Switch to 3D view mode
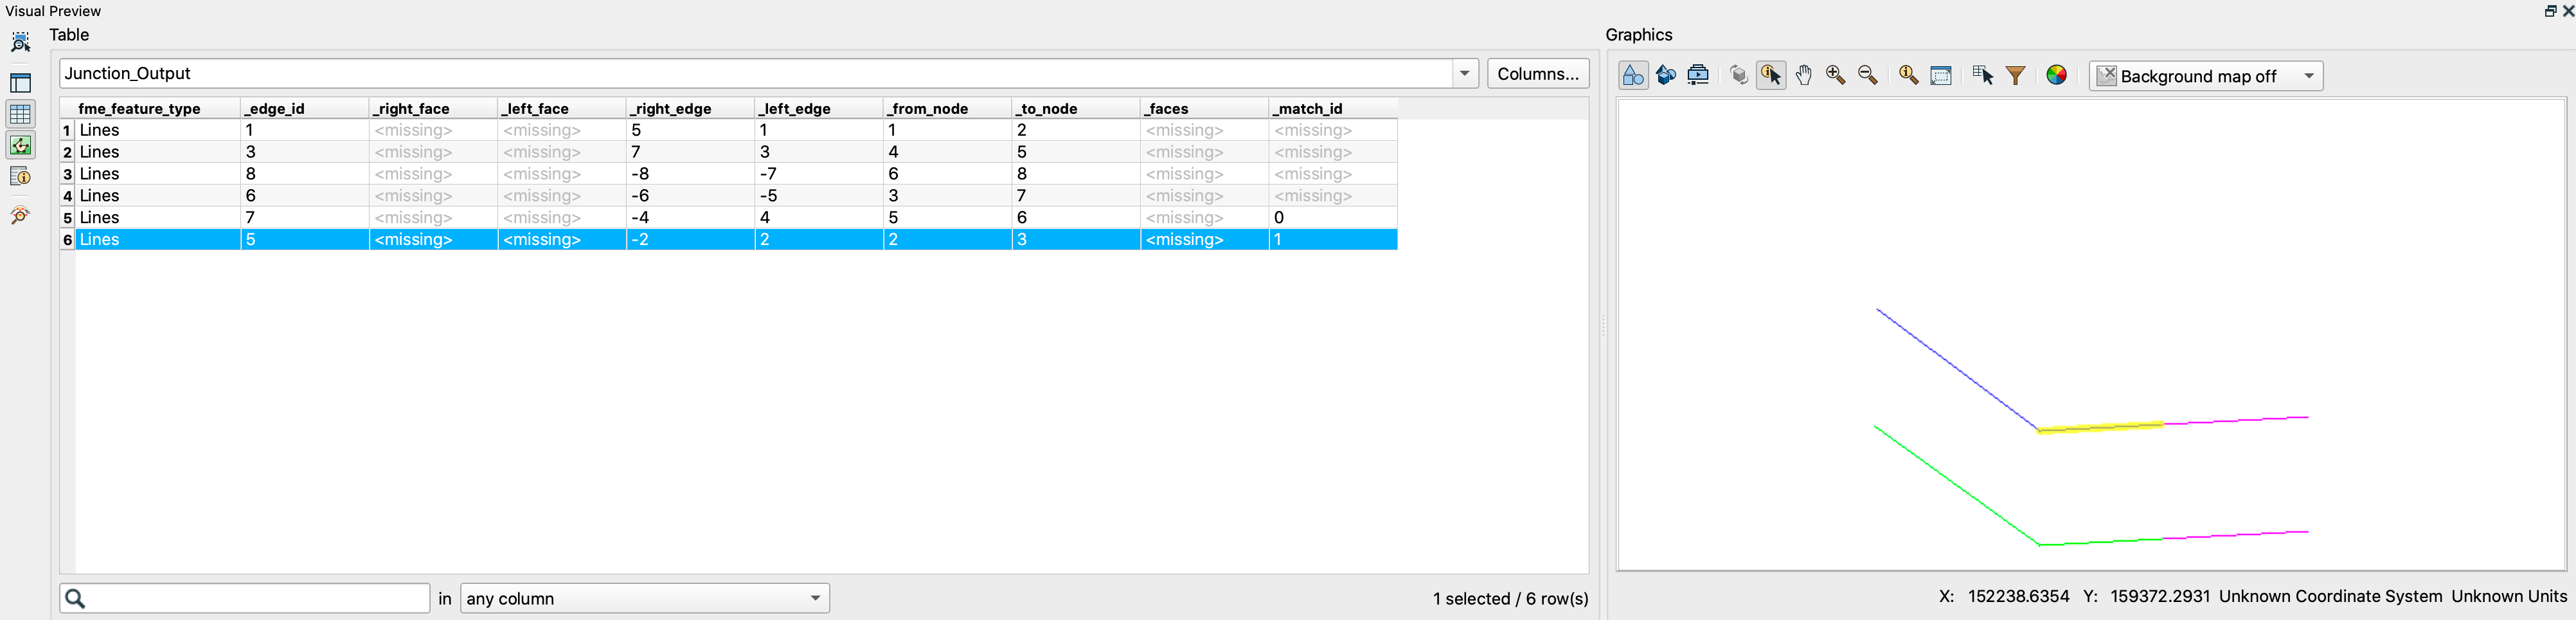2576x620 pixels. click(1666, 75)
